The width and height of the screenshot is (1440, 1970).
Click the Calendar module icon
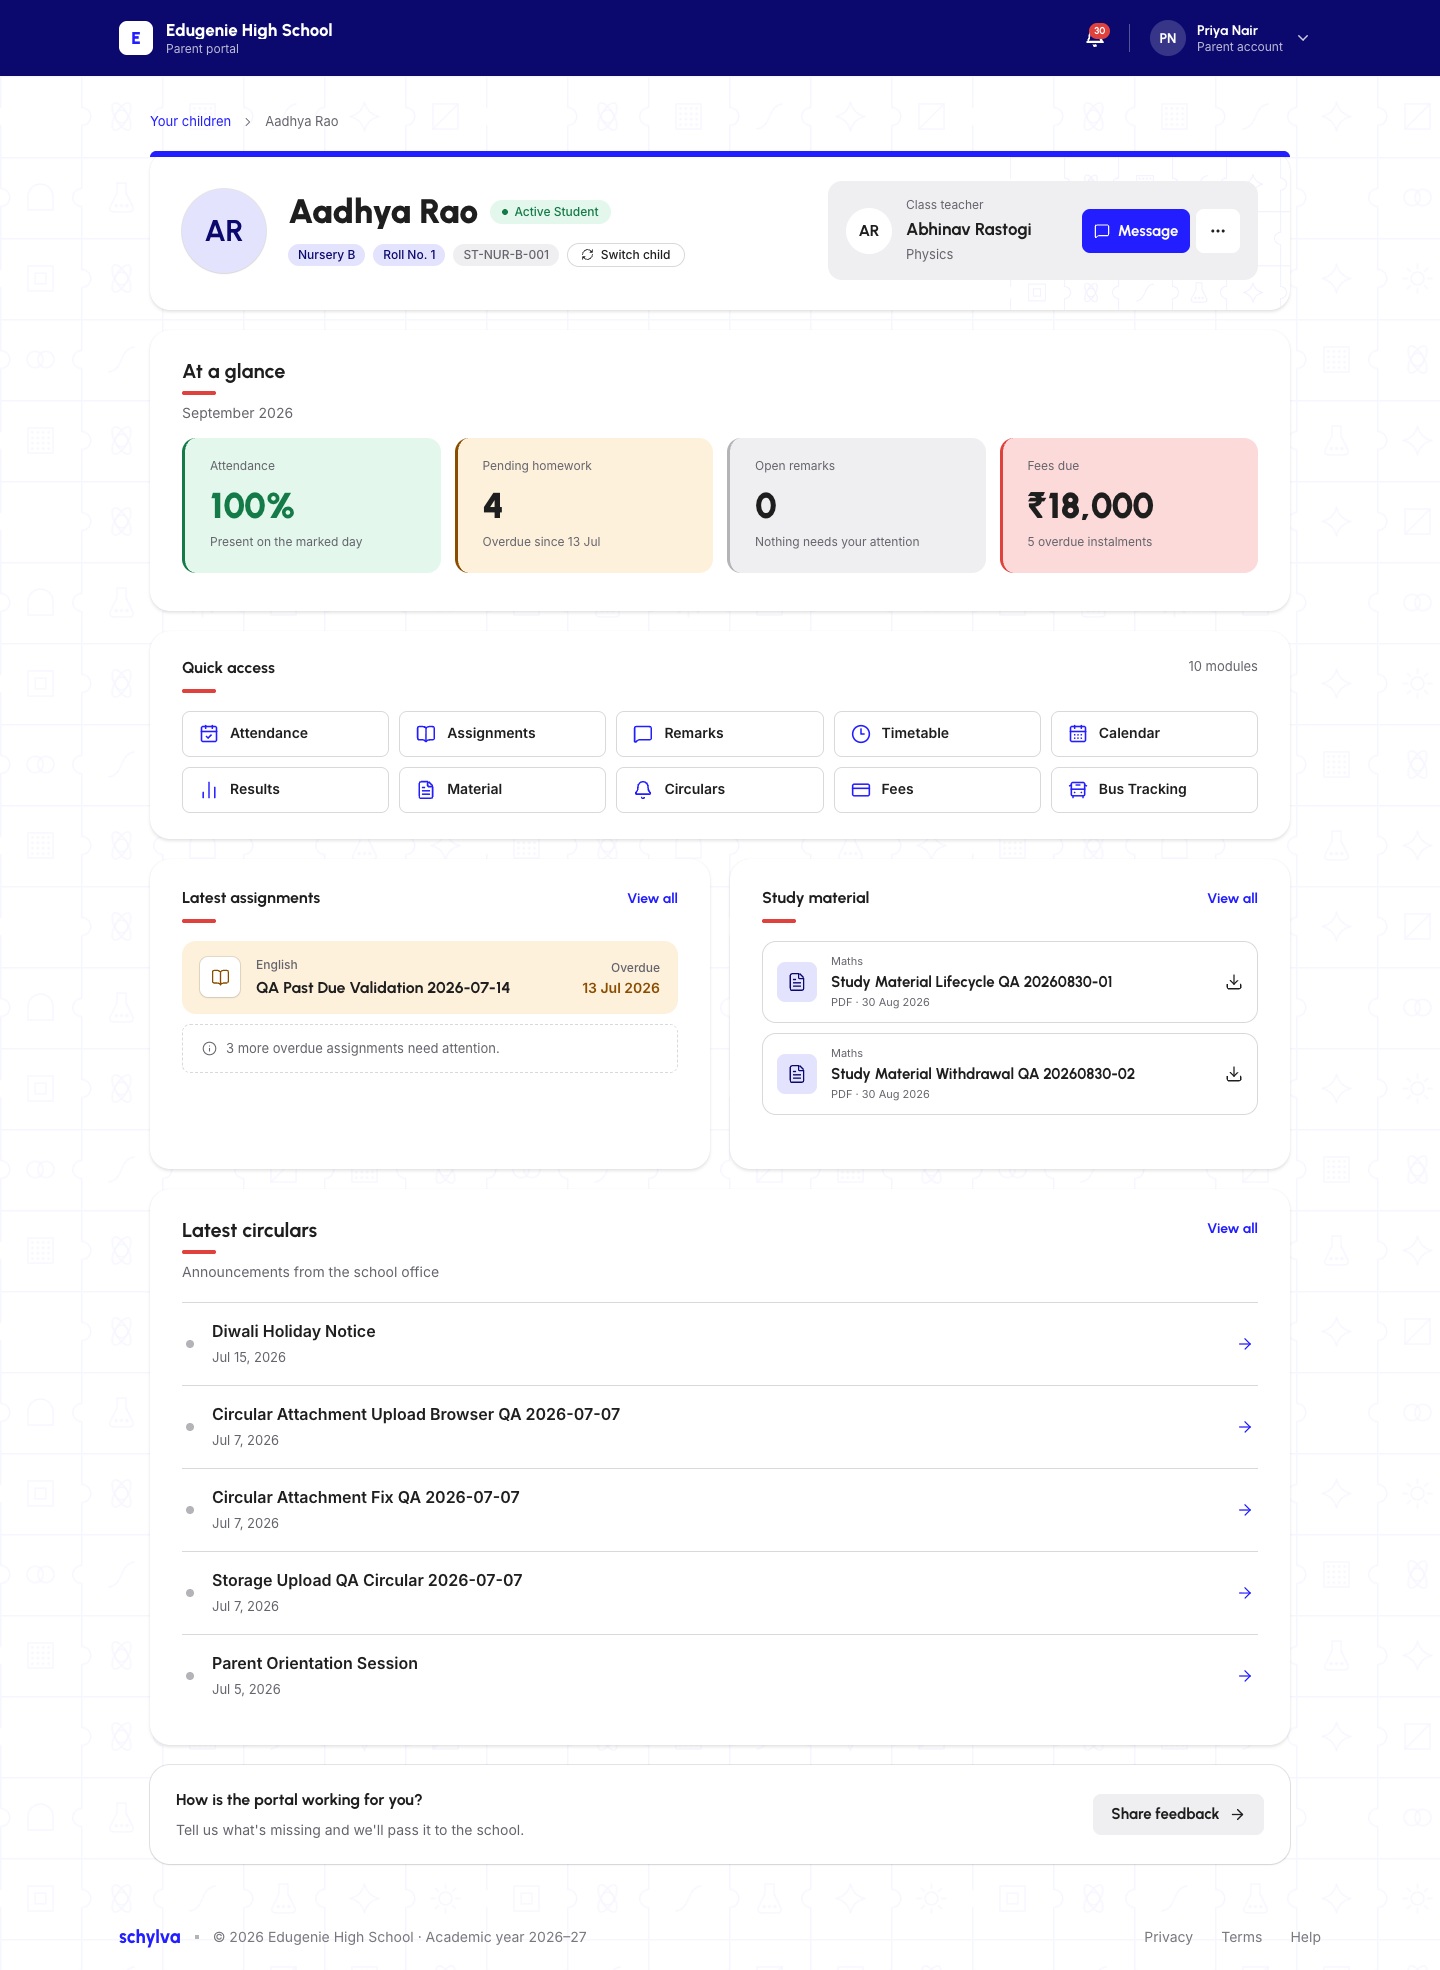pos(1078,734)
